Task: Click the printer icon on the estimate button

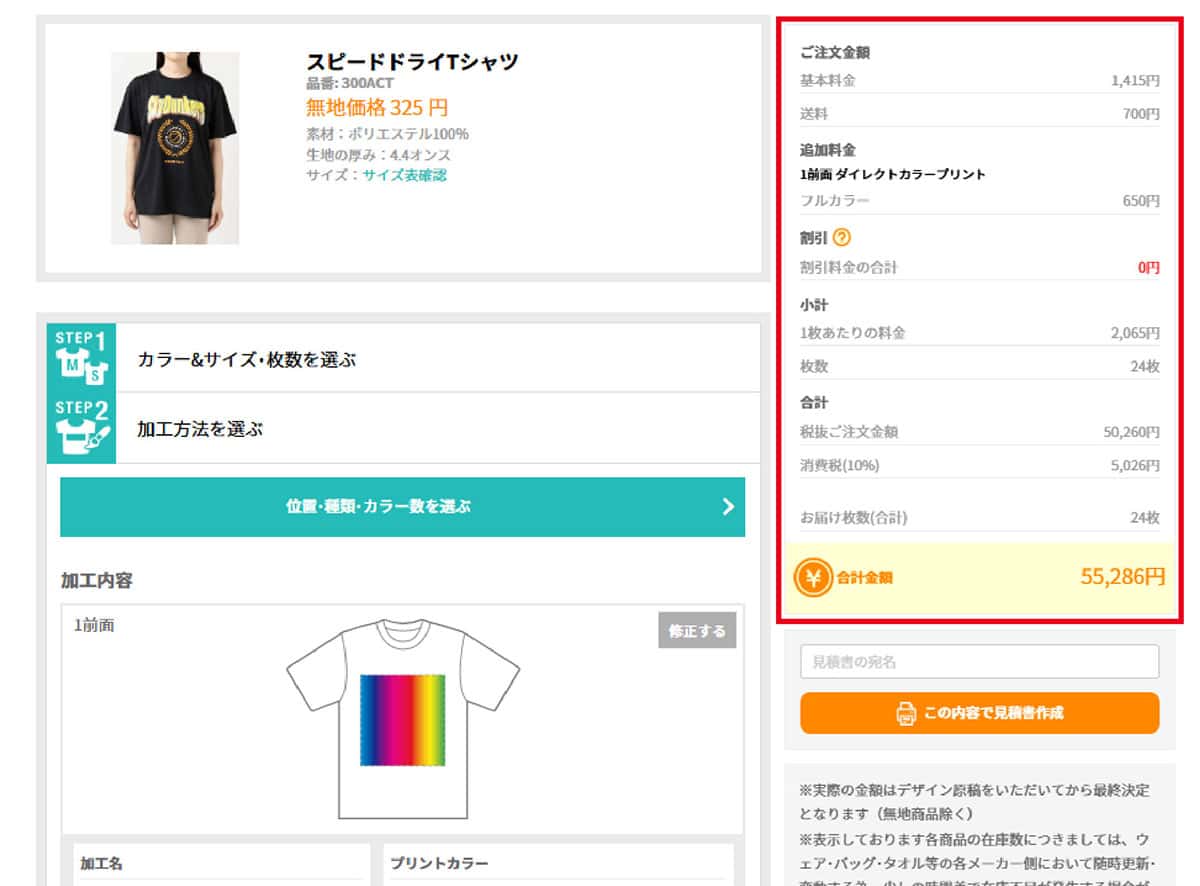Action: click(x=908, y=713)
